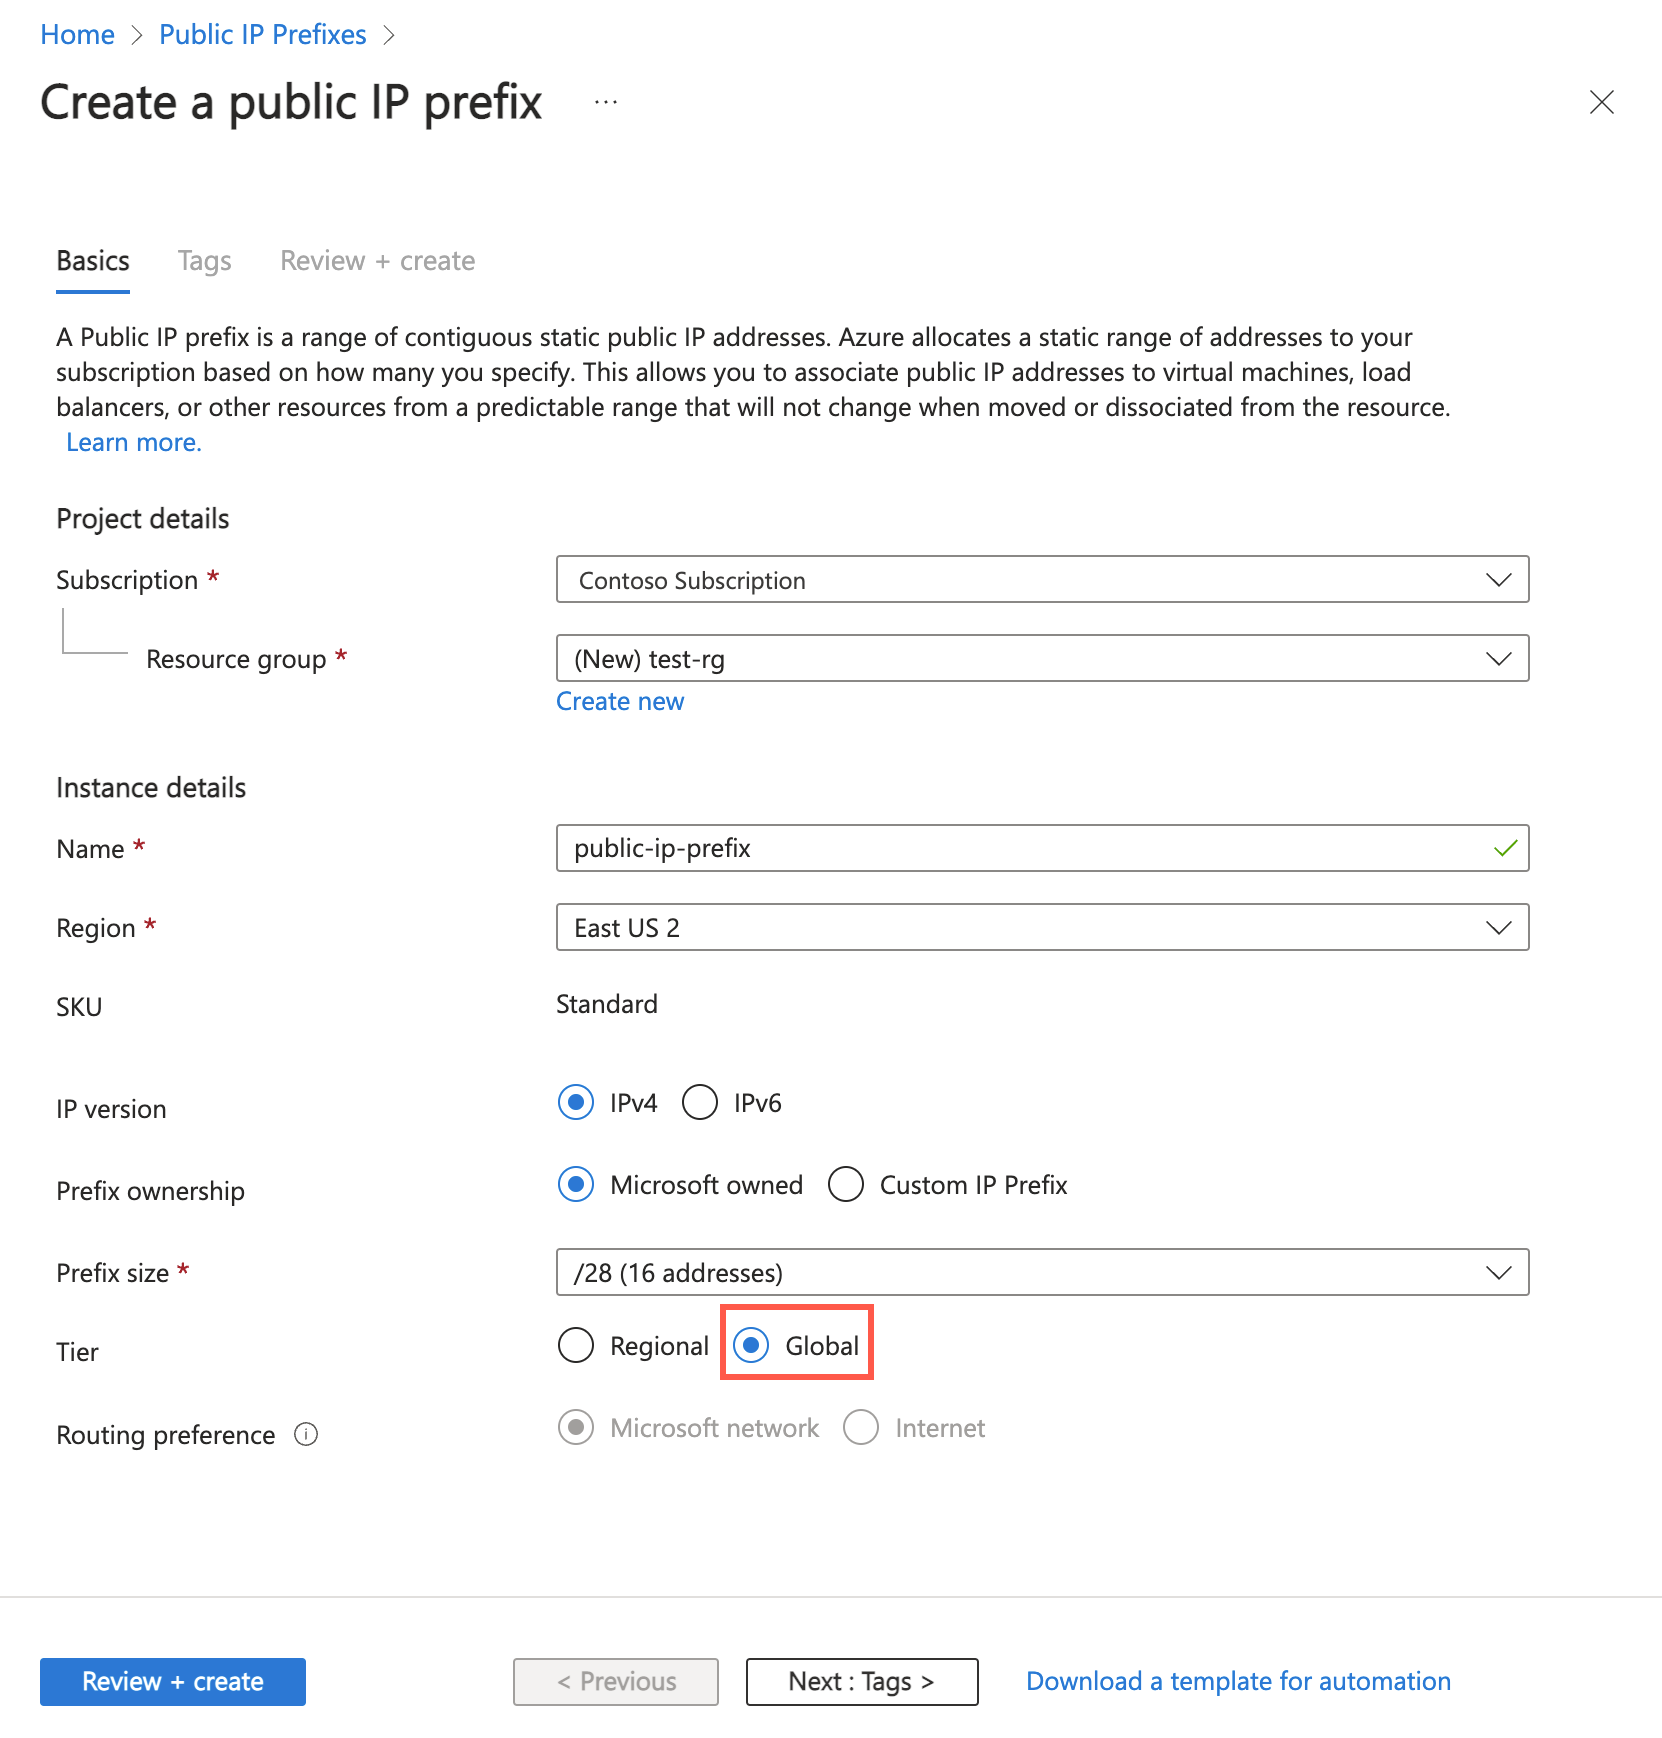Switch Tier to Regional
This screenshot has height=1738, width=1662.
tap(575, 1346)
